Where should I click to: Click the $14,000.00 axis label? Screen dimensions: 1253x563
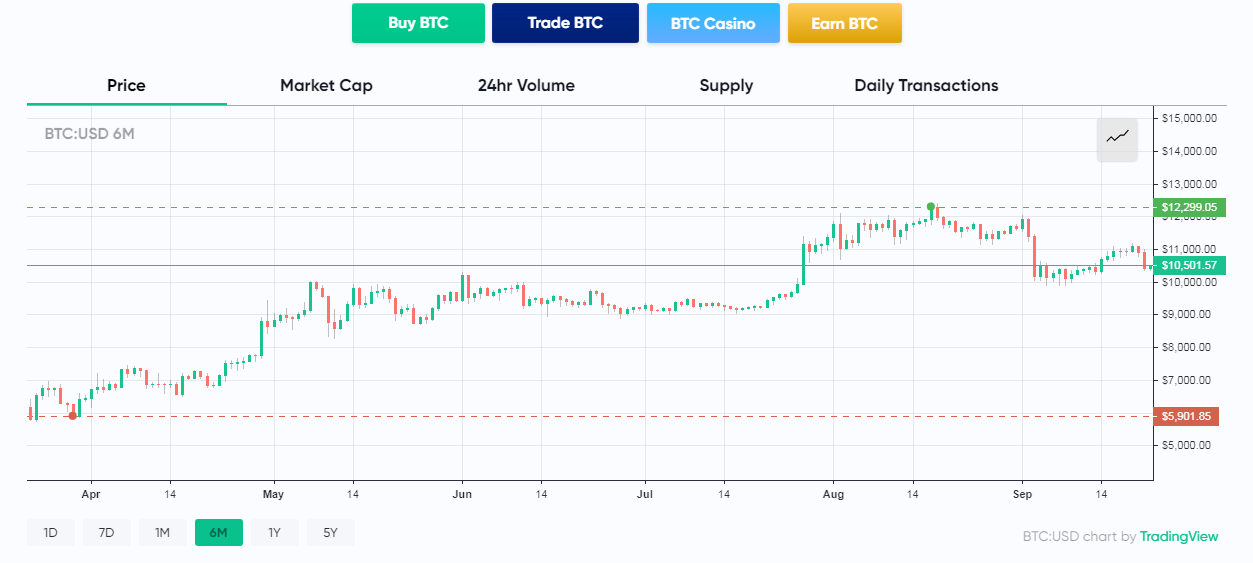pos(1189,151)
